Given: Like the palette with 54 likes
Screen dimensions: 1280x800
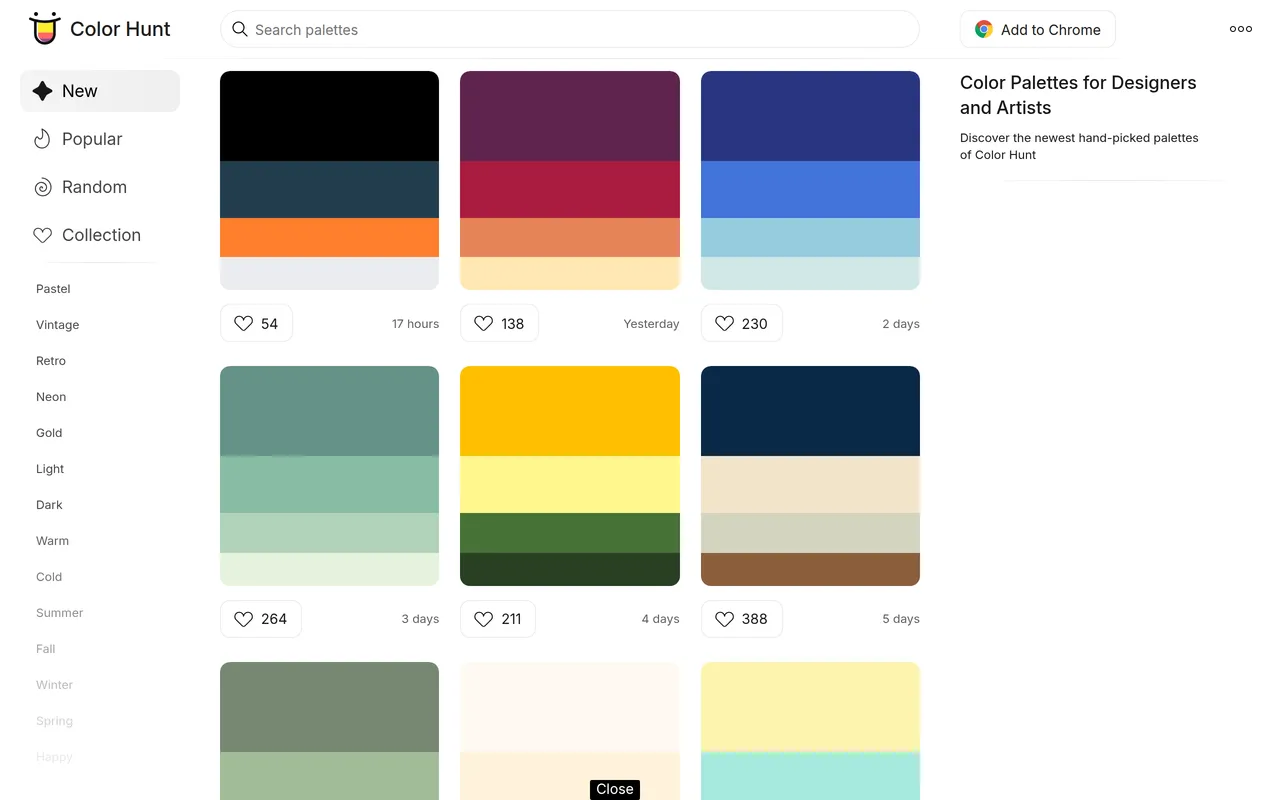Looking at the screenshot, I should tap(256, 323).
